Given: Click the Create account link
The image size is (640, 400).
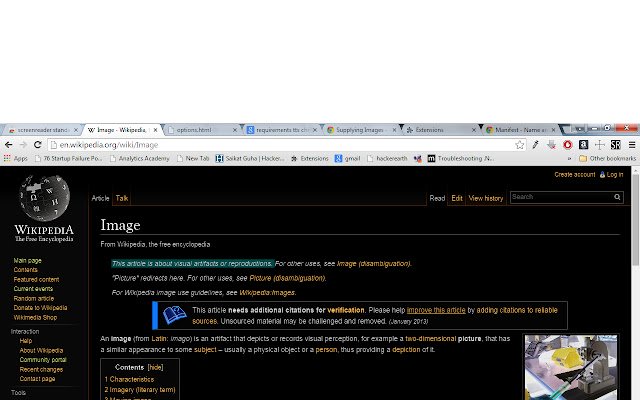Looking at the screenshot, I should tap(575, 175).
